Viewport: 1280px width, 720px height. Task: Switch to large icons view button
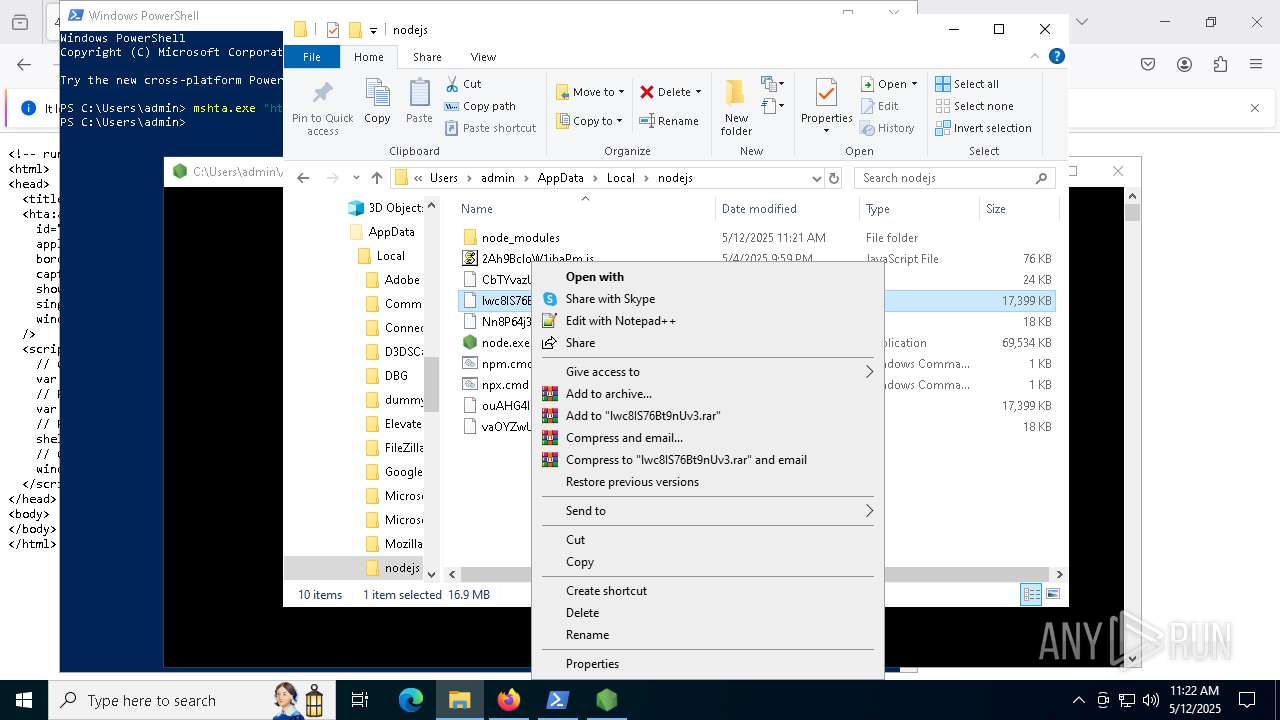pyautogui.click(x=1052, y=594)
